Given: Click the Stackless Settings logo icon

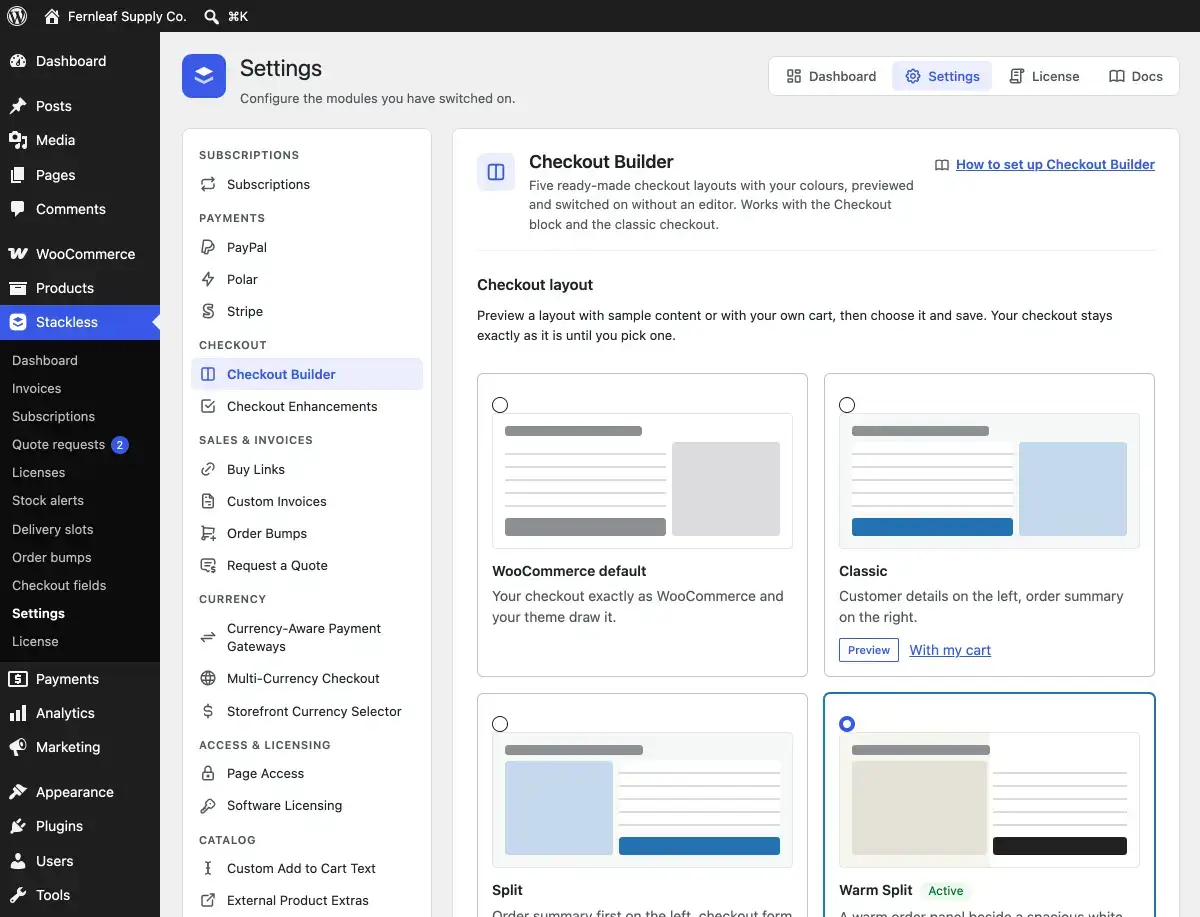Looking at the screenshot, I should point(204,76).
